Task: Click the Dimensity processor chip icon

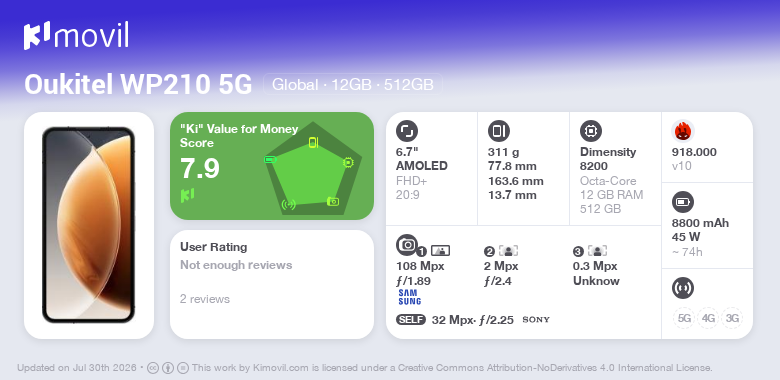Action: [x=591, y=131]
